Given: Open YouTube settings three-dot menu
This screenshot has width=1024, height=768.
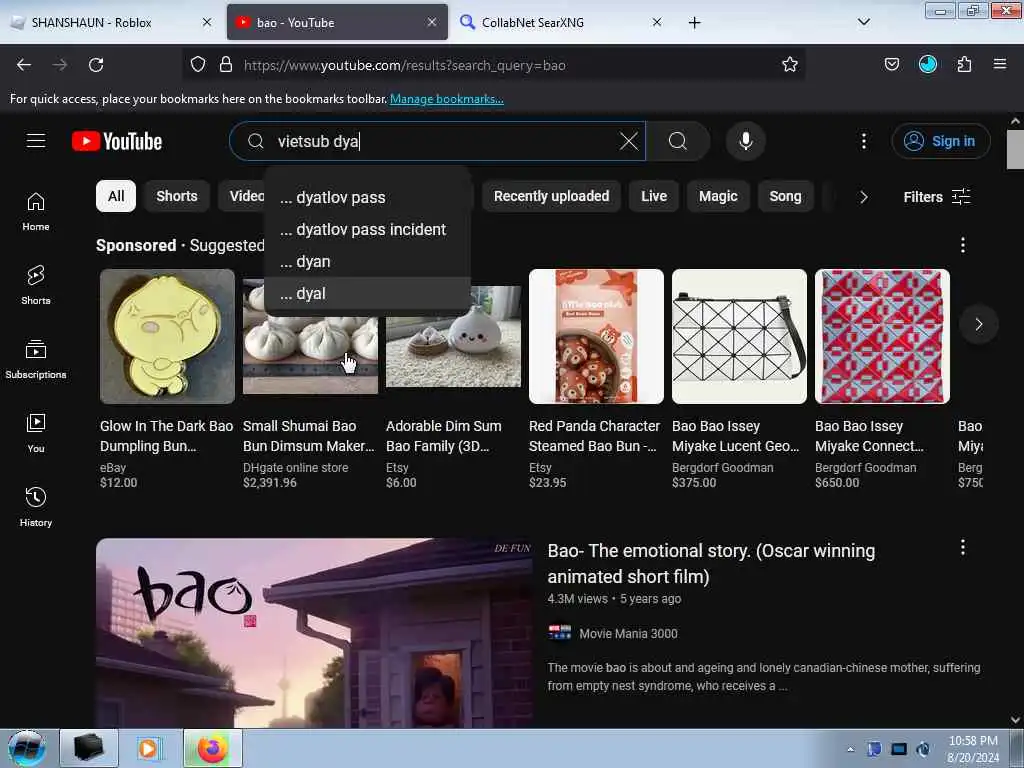Looking at the screenshot, I should (863, 141).
